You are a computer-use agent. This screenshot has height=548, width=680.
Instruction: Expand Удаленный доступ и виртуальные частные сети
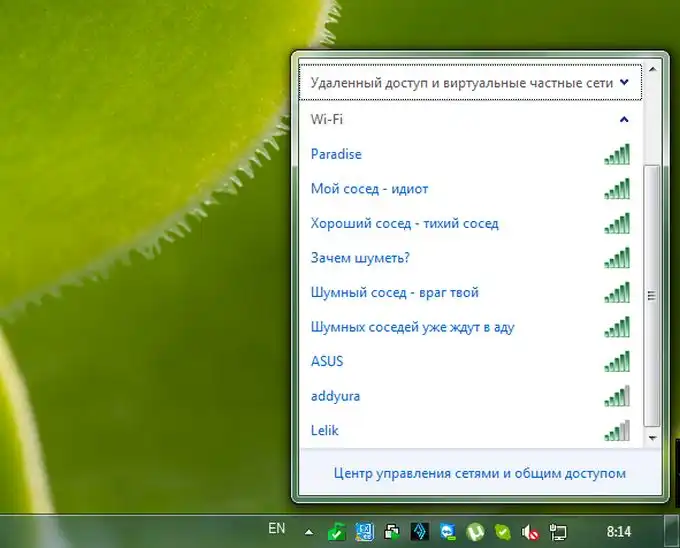(x=624, y=83)
